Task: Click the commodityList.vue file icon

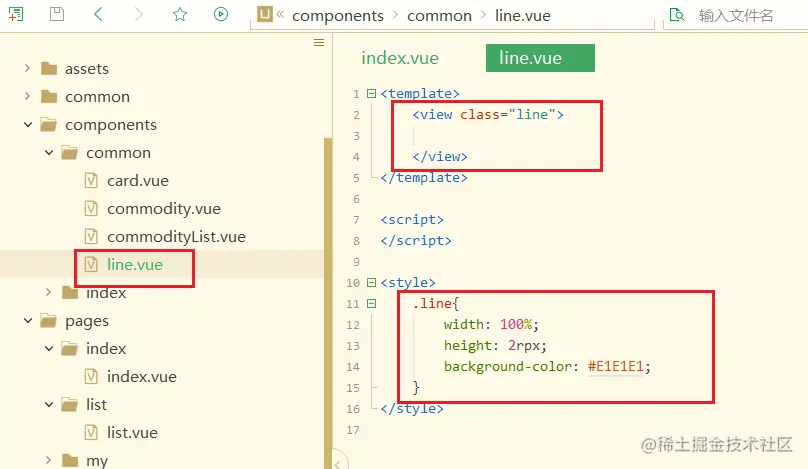Action: click(x=91, y=237)
